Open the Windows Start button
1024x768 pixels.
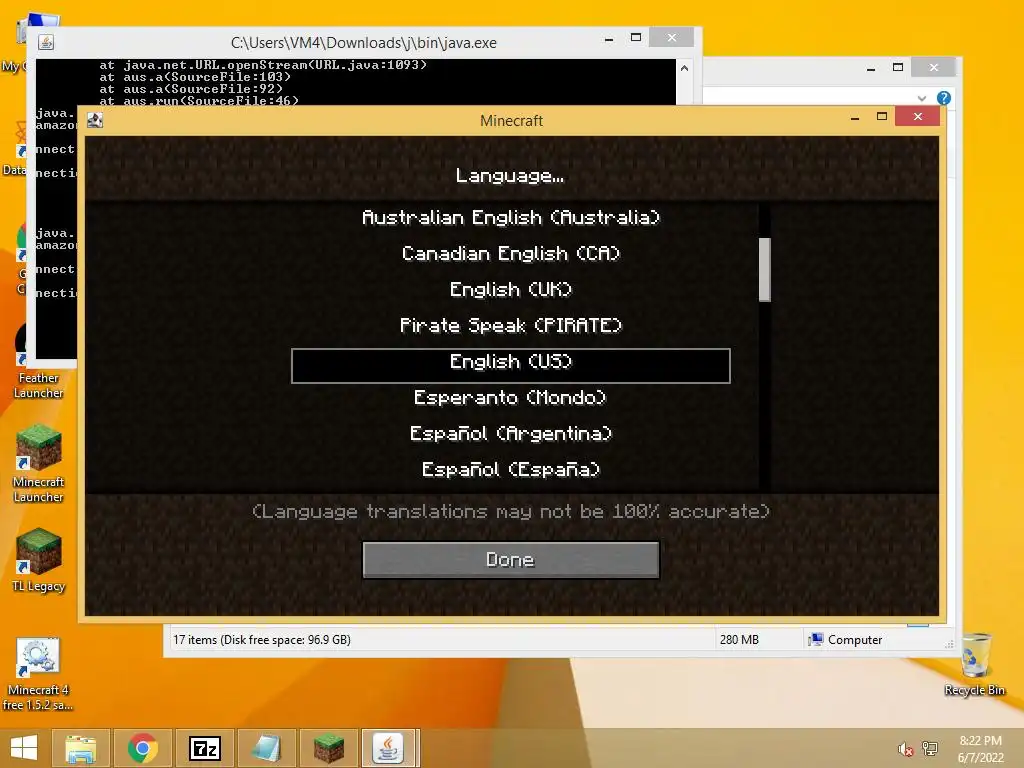[24, 748]
